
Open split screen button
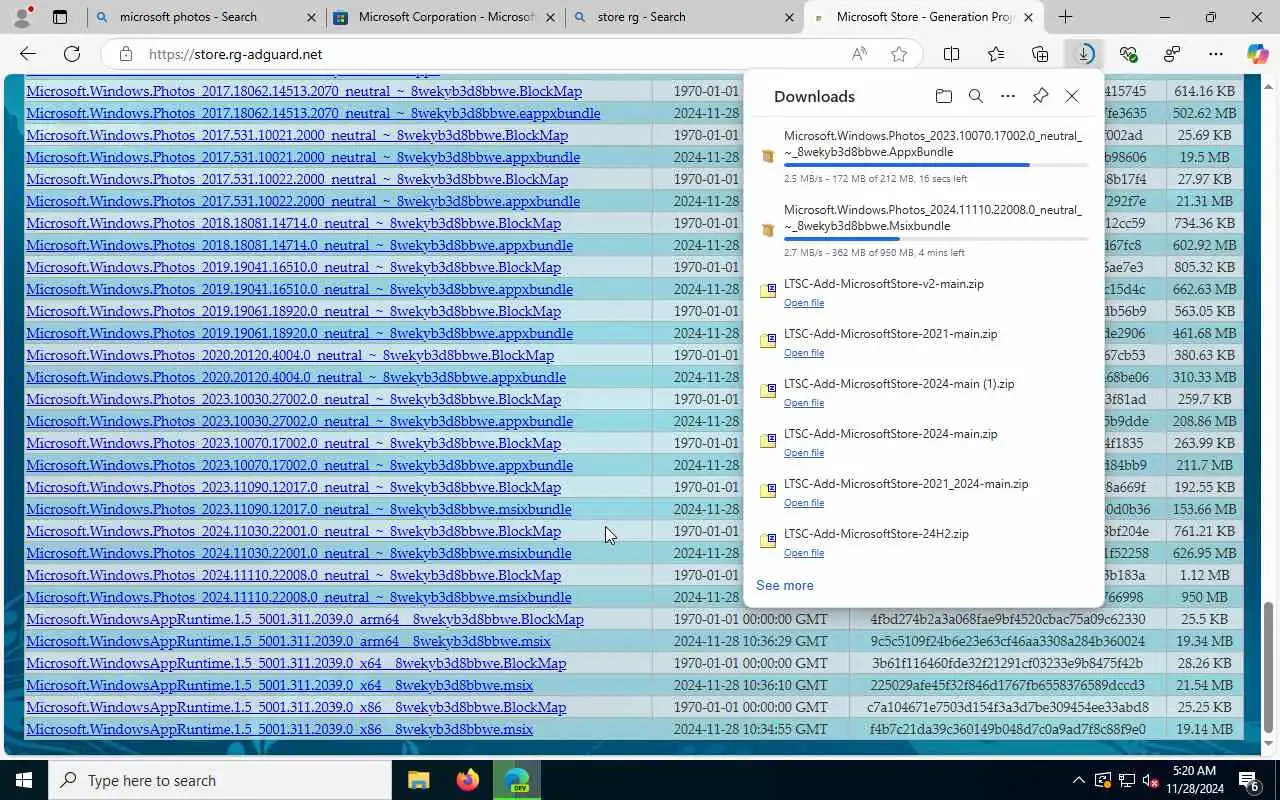952,54
